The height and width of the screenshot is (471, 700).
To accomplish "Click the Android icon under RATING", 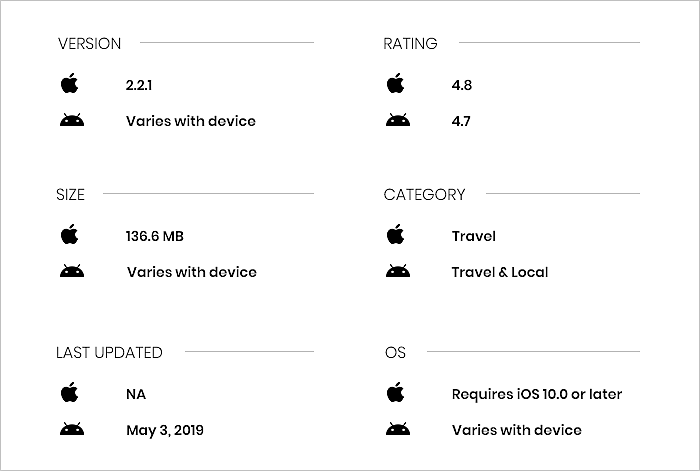I will click(x=398, y=120).
